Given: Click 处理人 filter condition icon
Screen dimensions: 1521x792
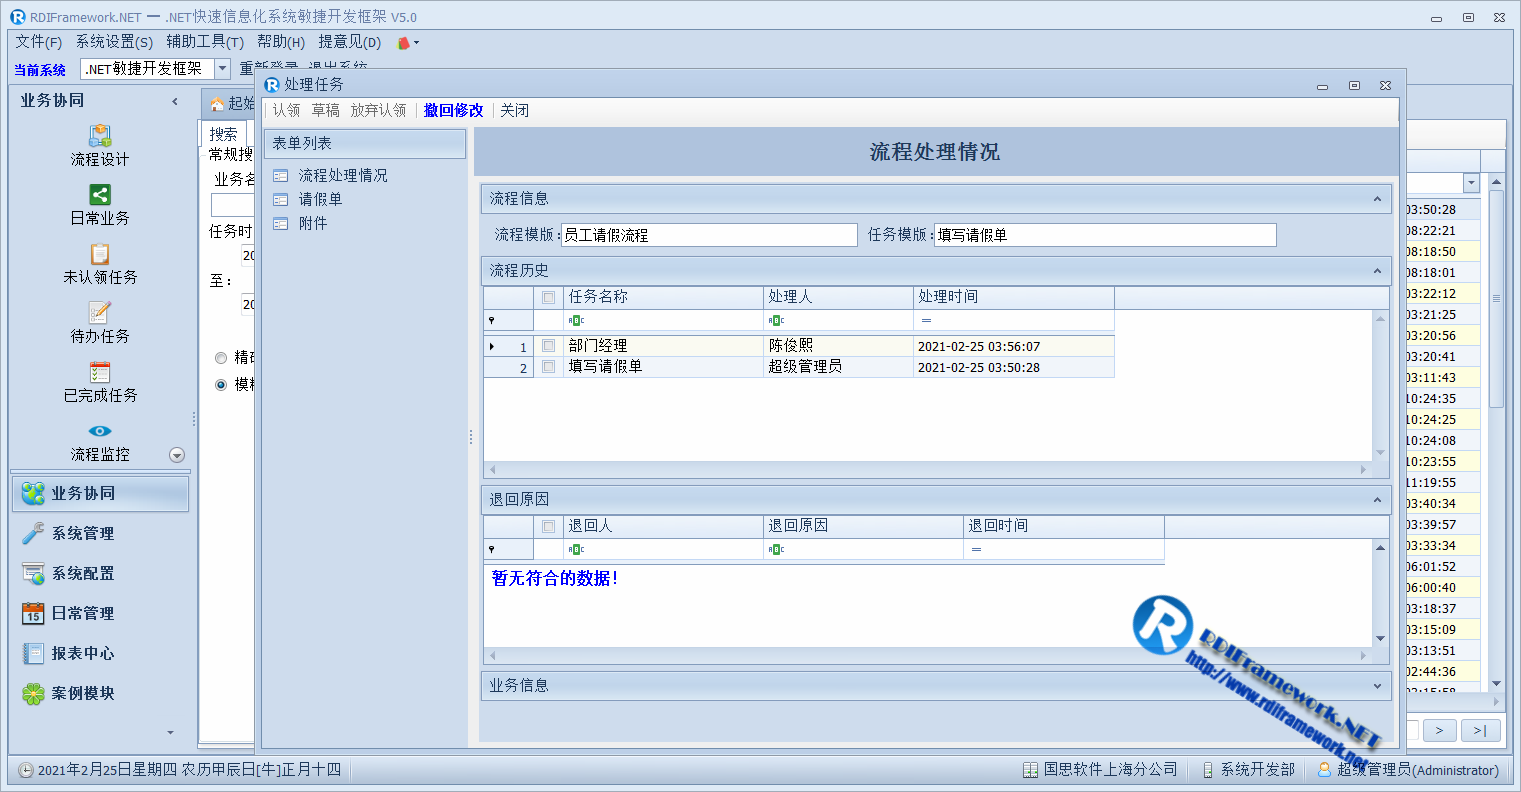Looking at the screenshot, I should 776,321.
